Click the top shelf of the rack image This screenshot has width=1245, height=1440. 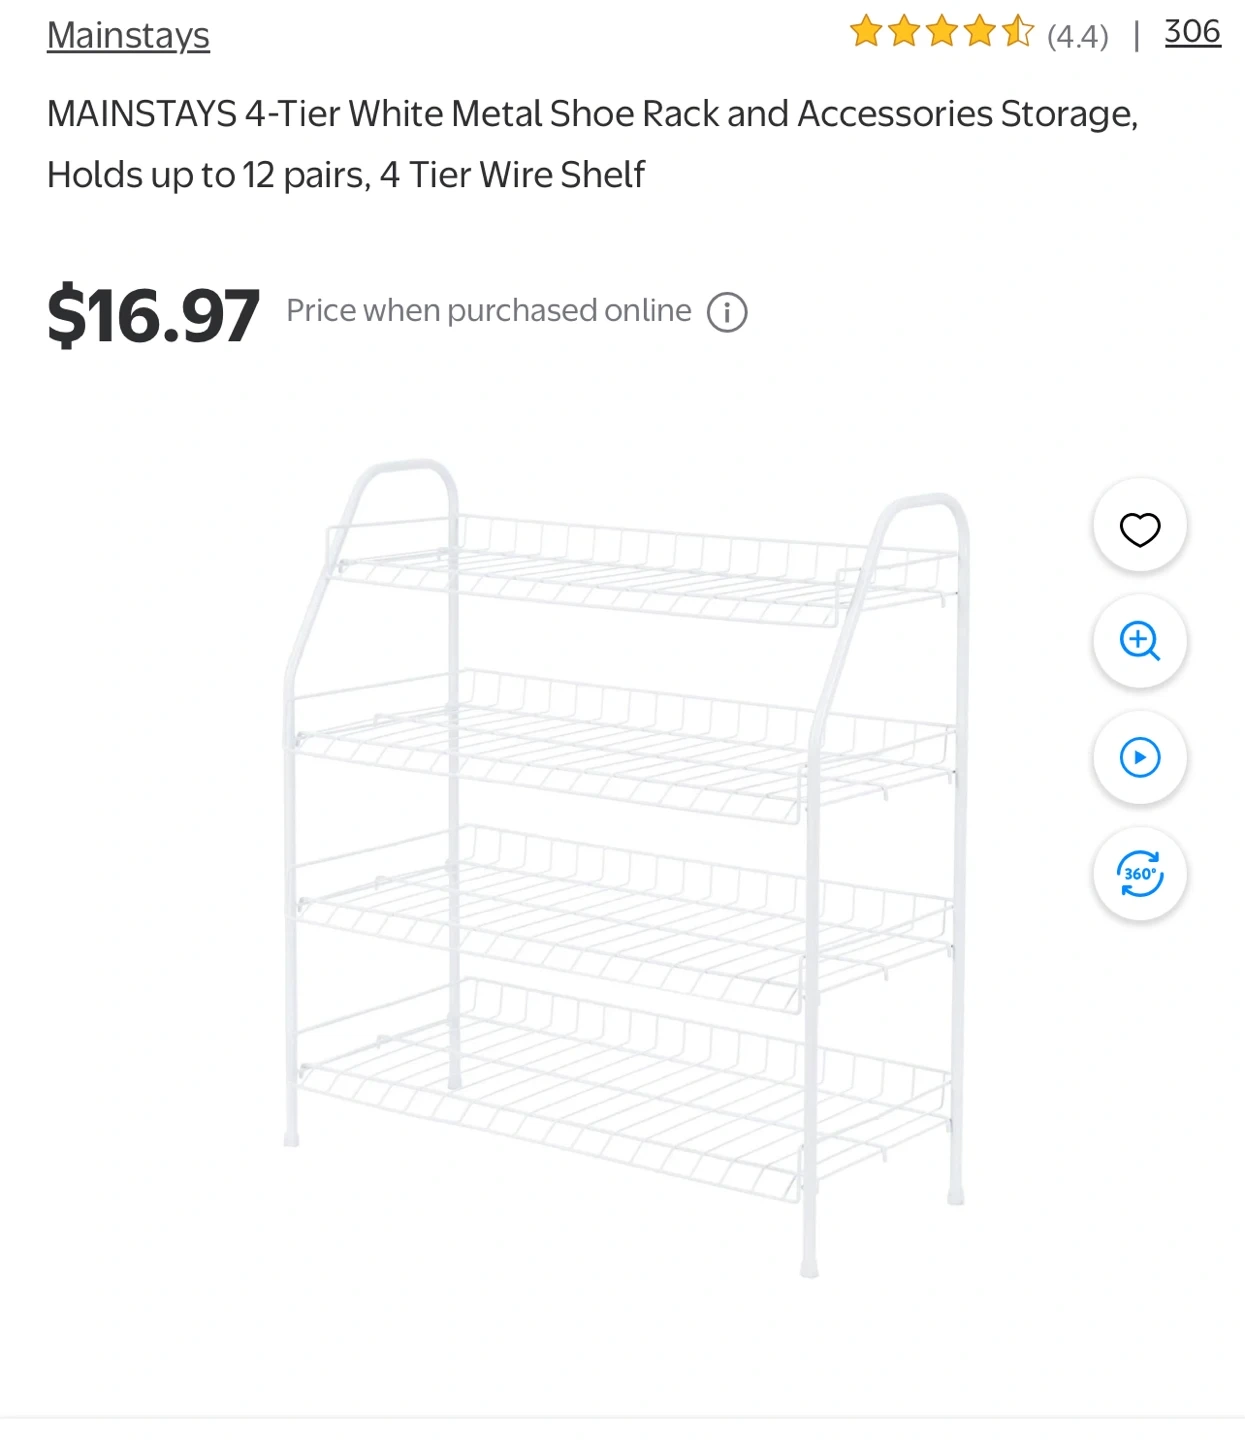(x=640, y=572)
